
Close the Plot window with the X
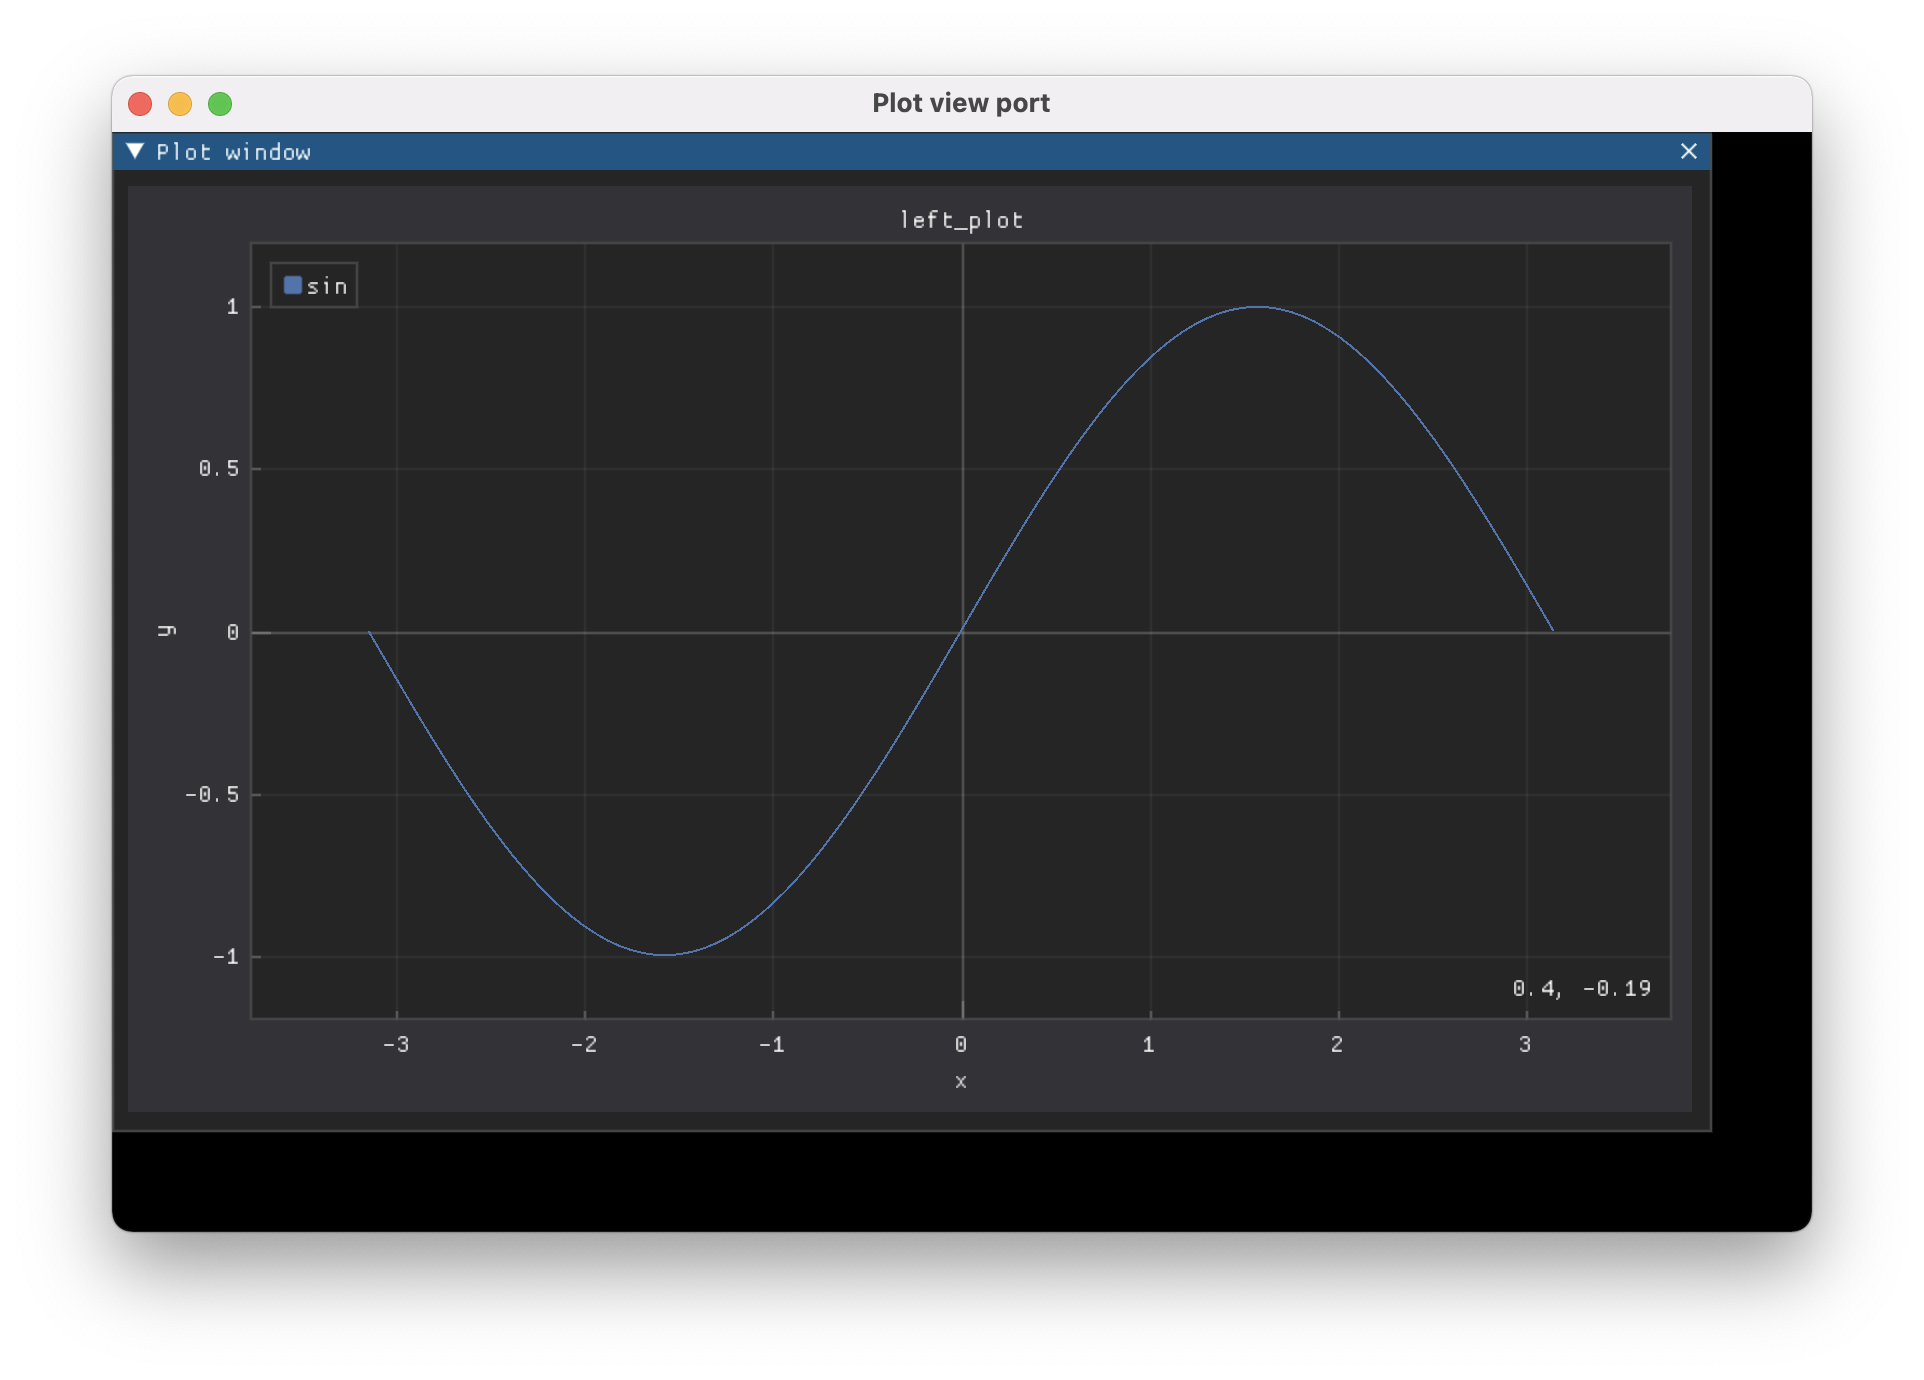(1688, 151)
